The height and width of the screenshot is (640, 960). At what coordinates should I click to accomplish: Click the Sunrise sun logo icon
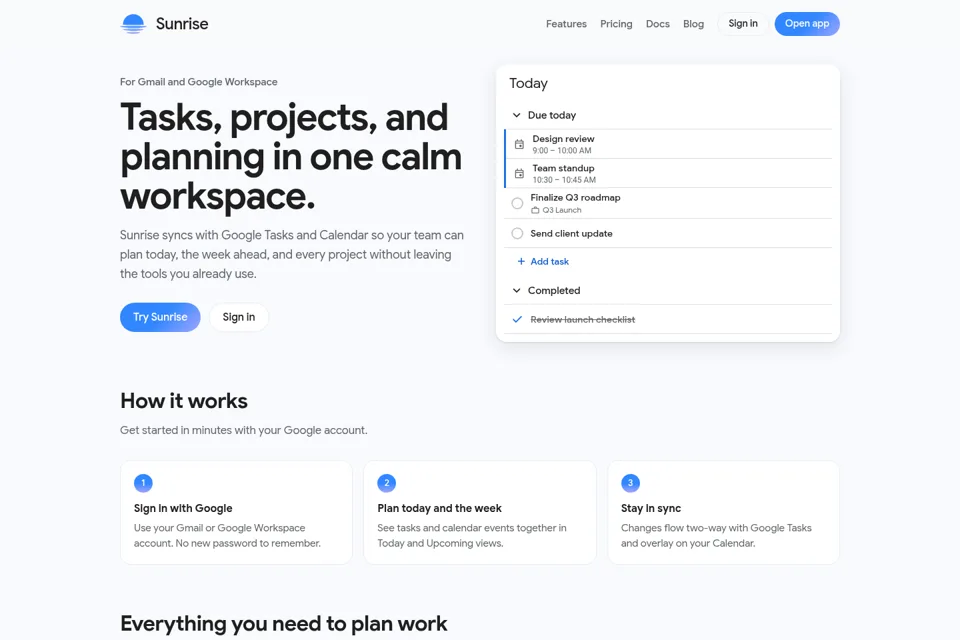(x=133, y=24)
